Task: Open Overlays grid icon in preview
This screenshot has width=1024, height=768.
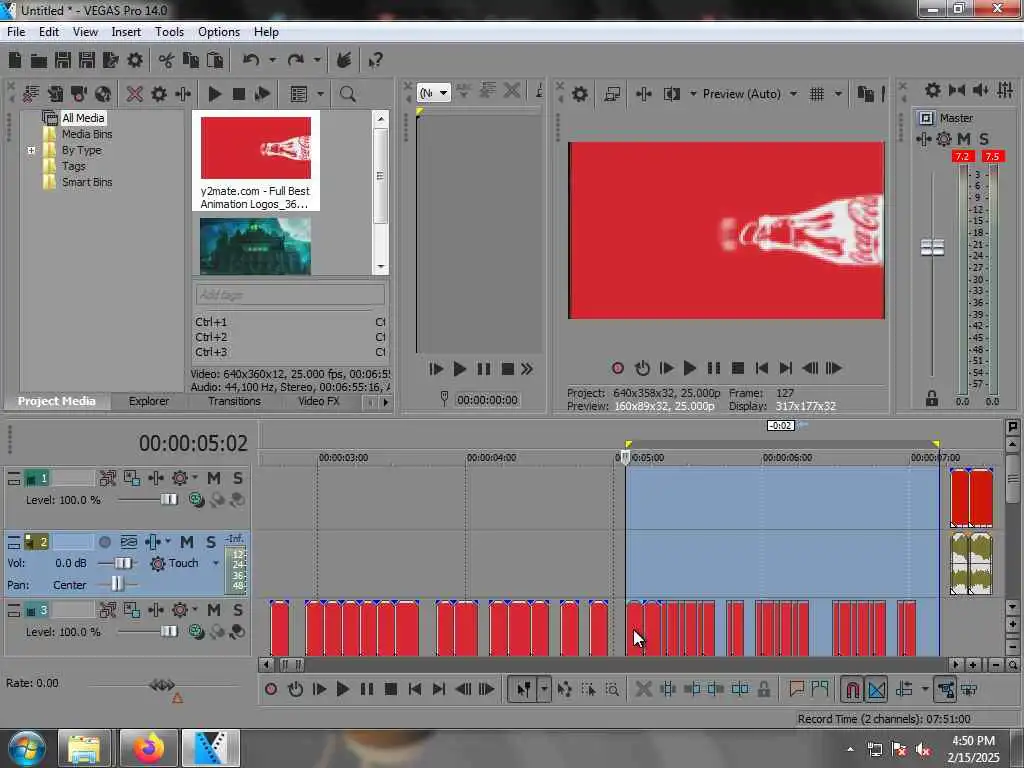Action: coord(816,94)
